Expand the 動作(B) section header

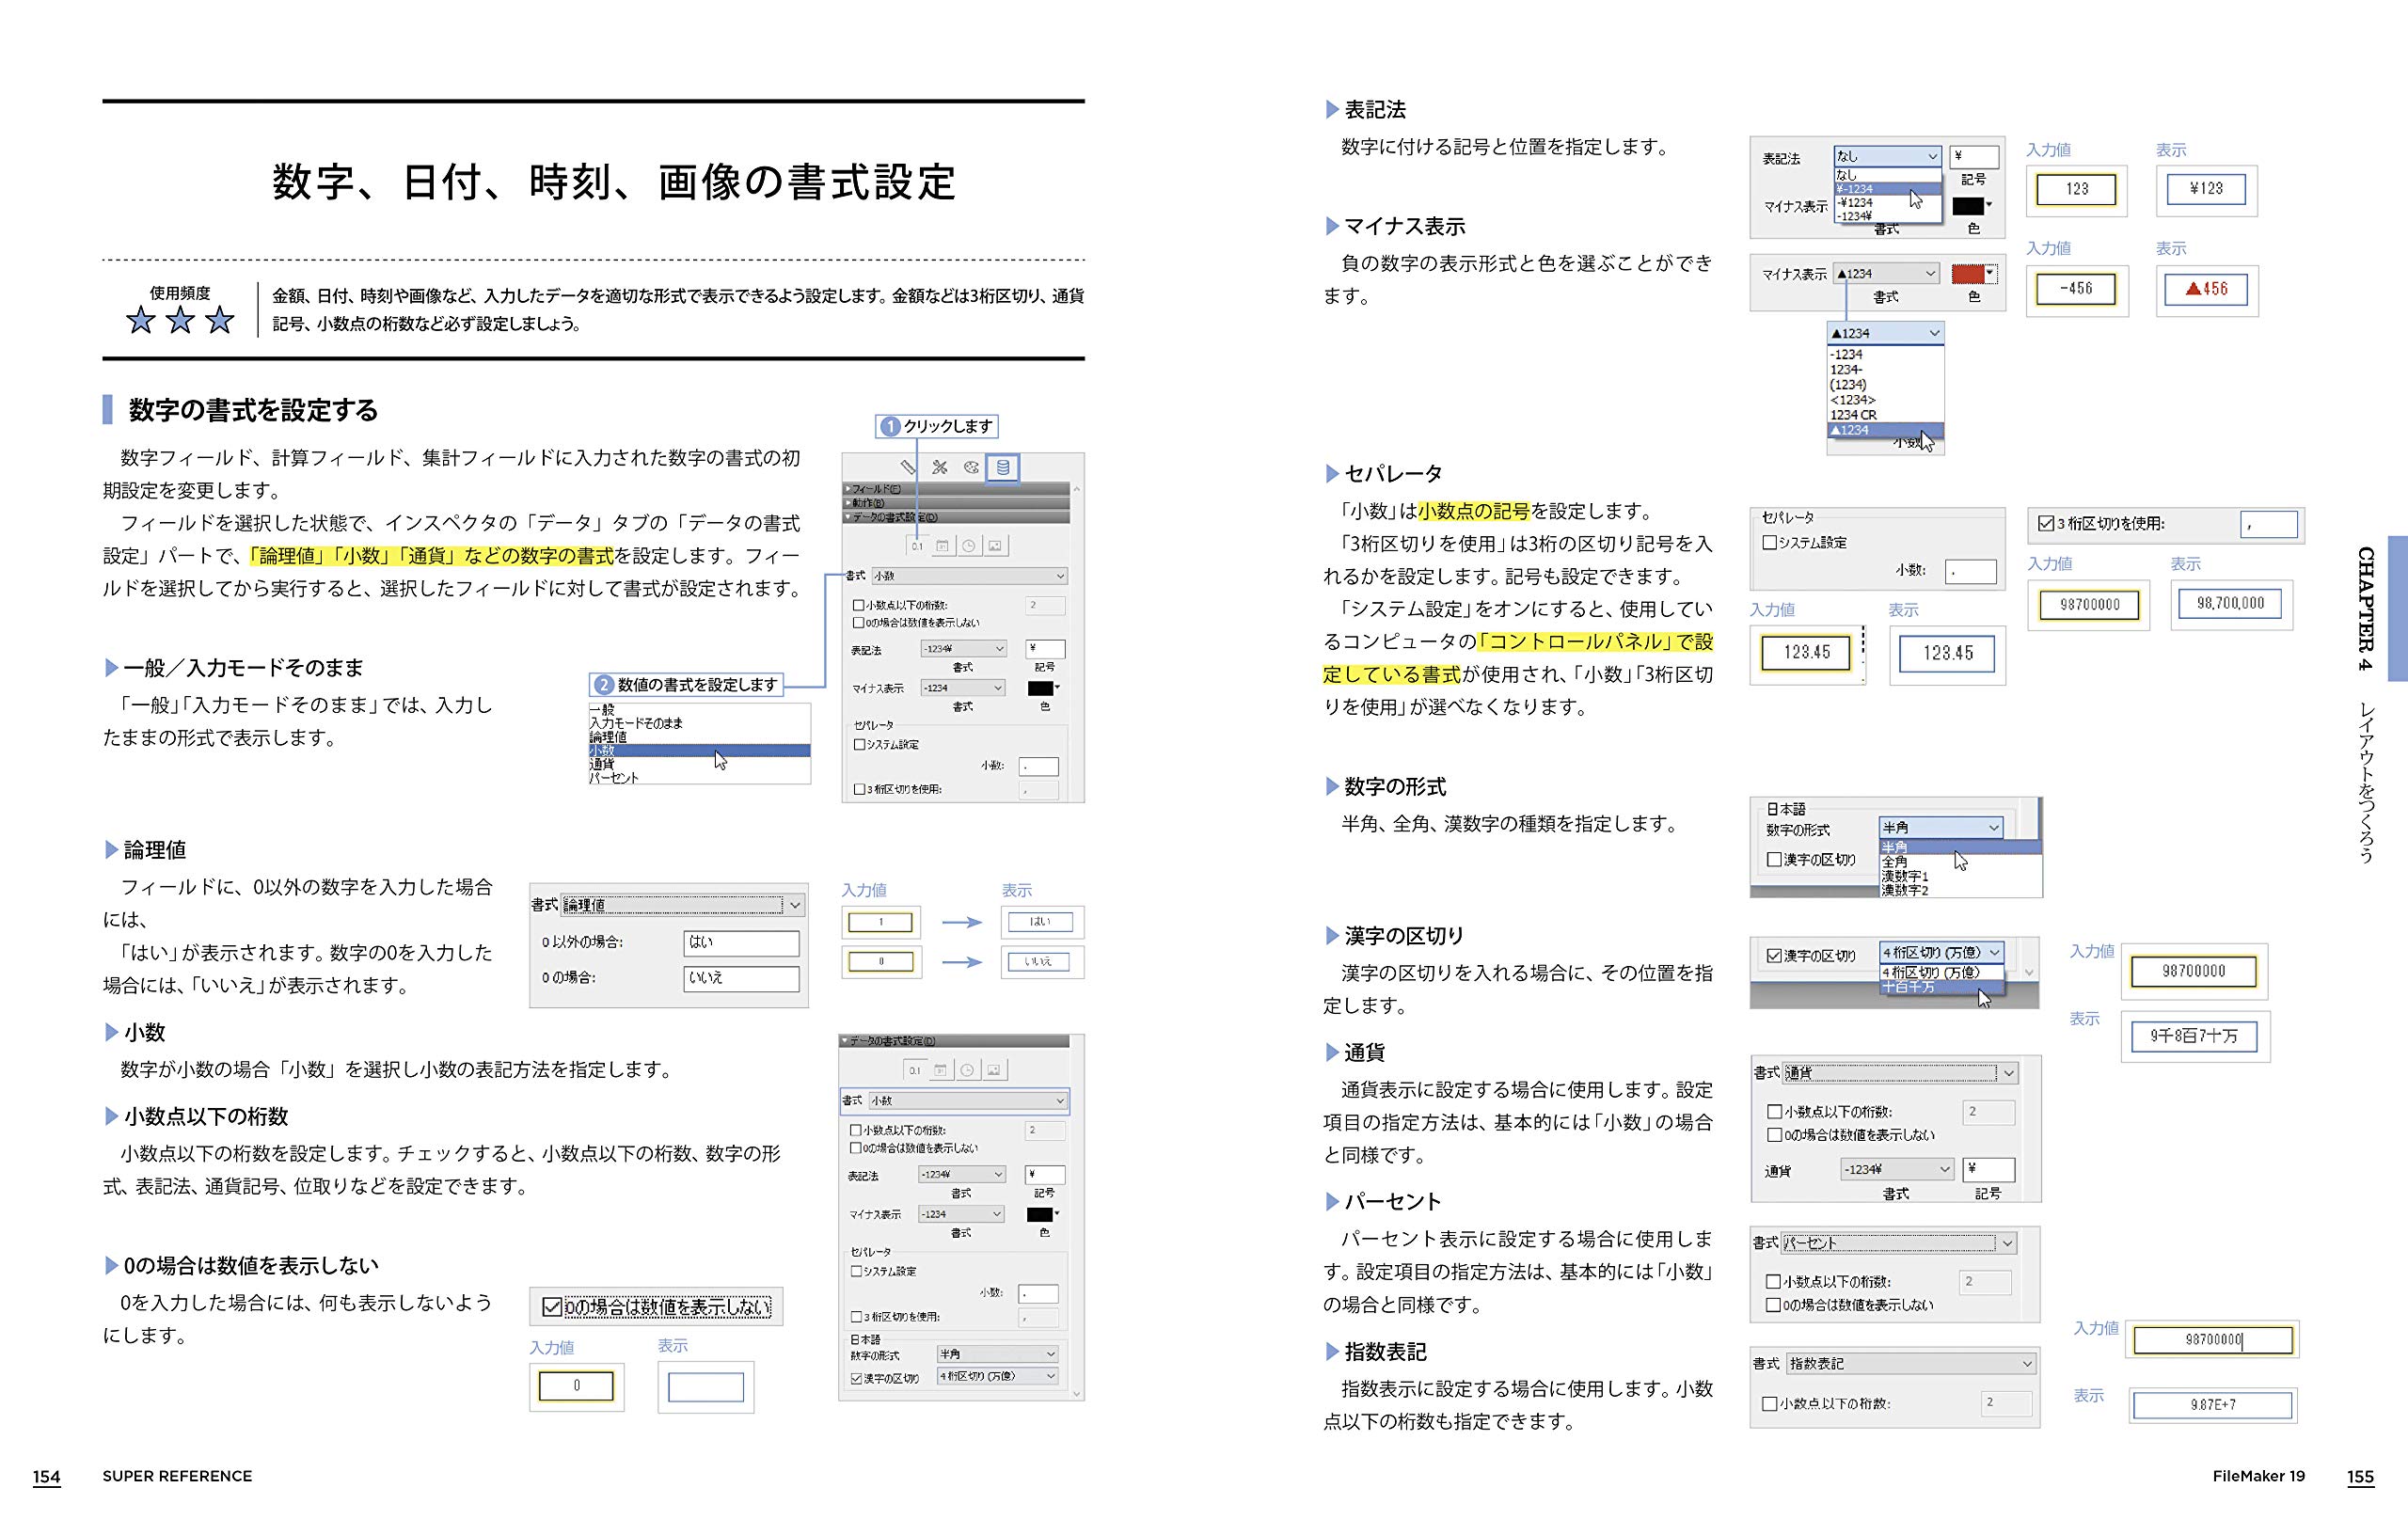pyautogui.click(x=957, y=503)
